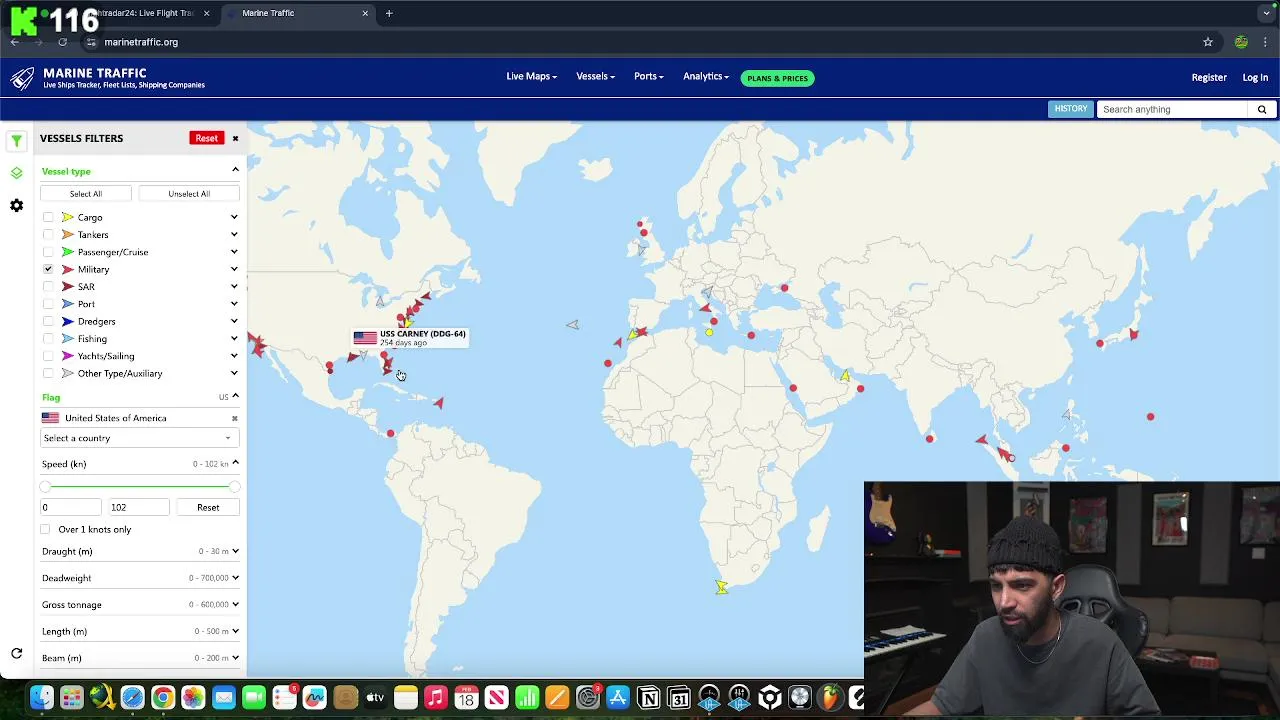Image resolution: width=1280 pixels, height=720 pixels.
Task: Click the military ship marker near Puerto Rico
Action: 438,403
